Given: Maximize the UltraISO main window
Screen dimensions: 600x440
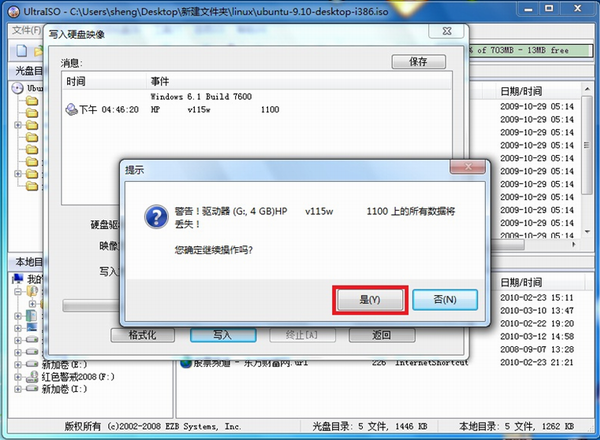Looking at the screenshot, I should click(x=549, y=9).
